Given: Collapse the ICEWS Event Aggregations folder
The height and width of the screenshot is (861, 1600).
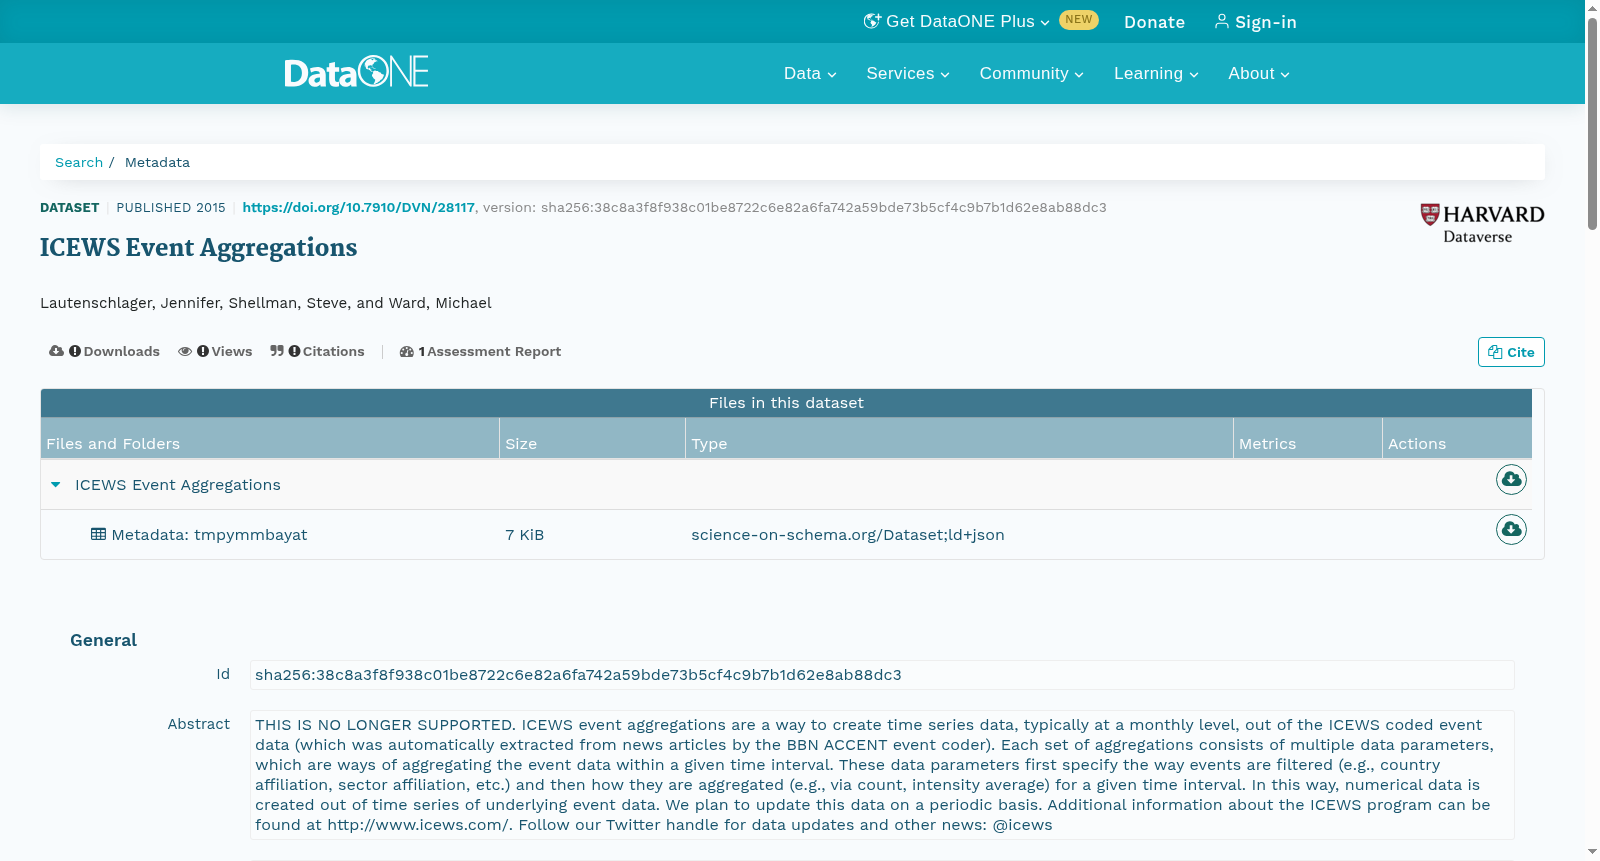Looking at the screenshot, I should [56, 484].
